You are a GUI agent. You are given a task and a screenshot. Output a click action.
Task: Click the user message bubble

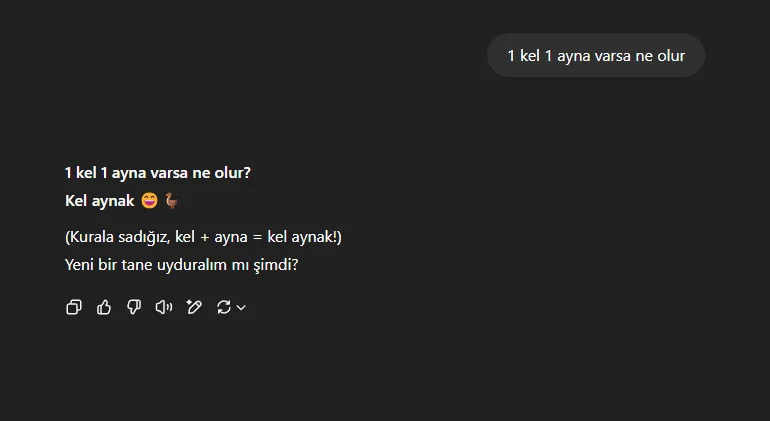point(595,55)
